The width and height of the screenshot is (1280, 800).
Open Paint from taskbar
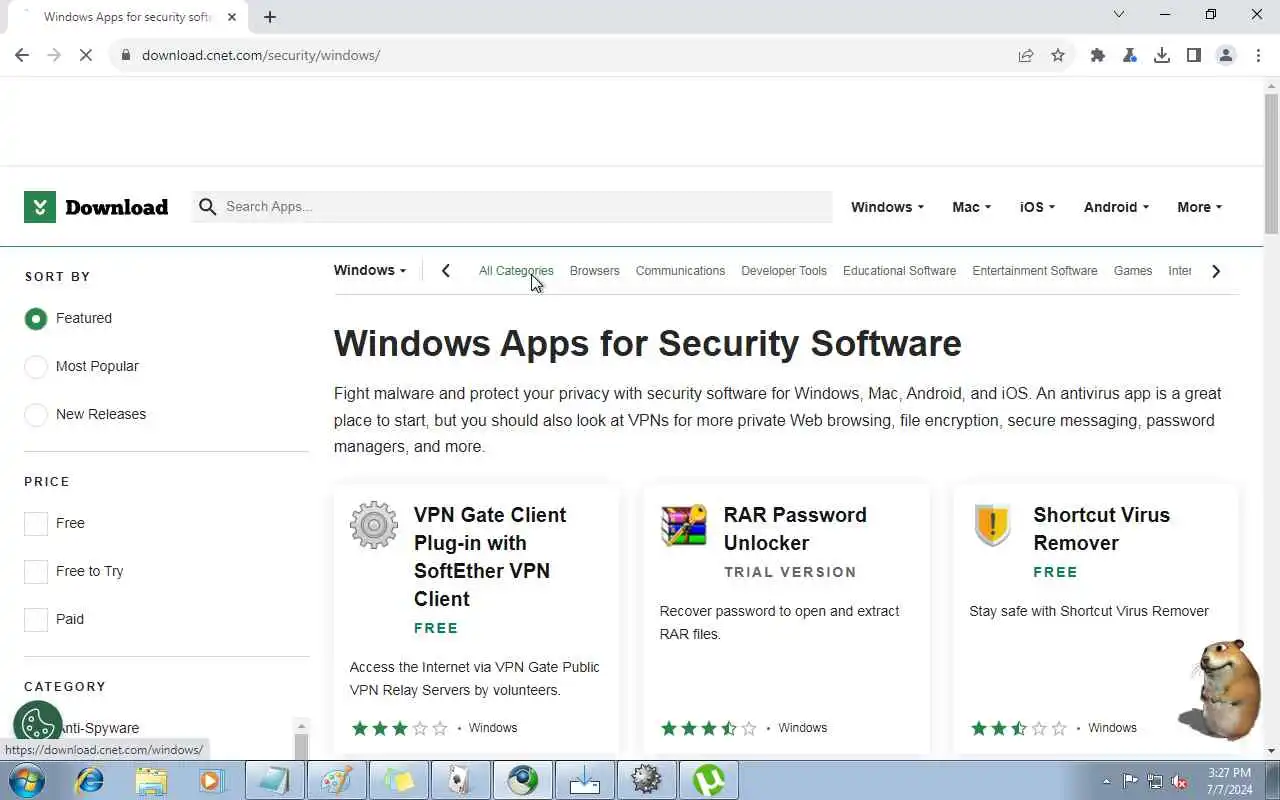pos(337,780)
